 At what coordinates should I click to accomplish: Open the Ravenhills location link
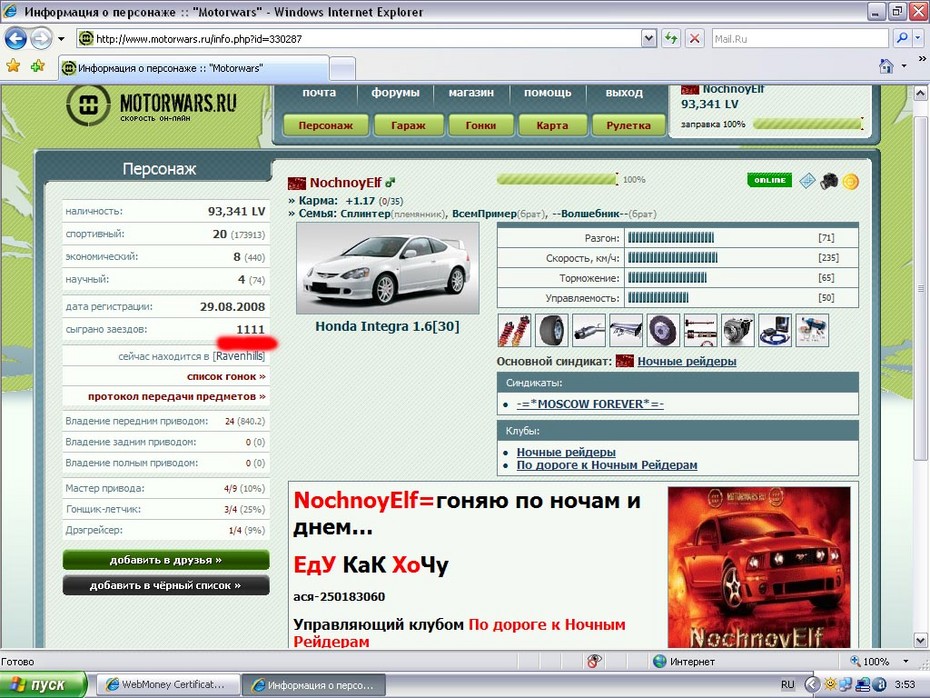(239, 356)
